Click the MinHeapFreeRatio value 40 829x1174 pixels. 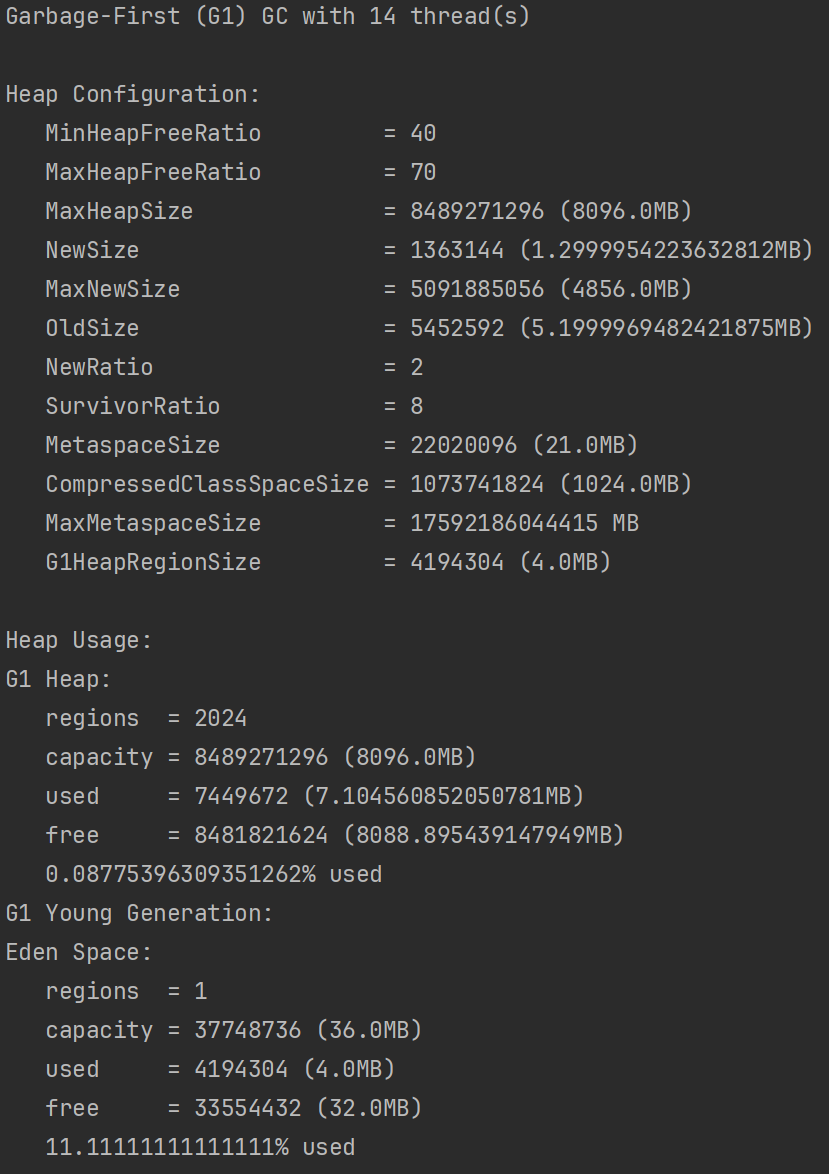(423, 134)
